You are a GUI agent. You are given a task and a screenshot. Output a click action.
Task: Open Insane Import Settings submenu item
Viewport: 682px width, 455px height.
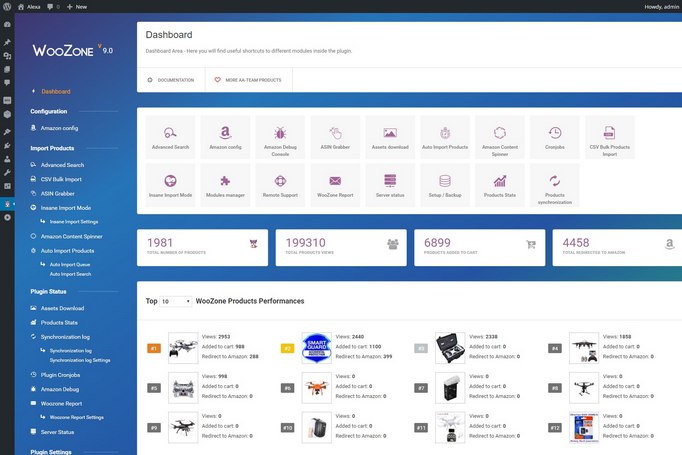tap(74, 222)
